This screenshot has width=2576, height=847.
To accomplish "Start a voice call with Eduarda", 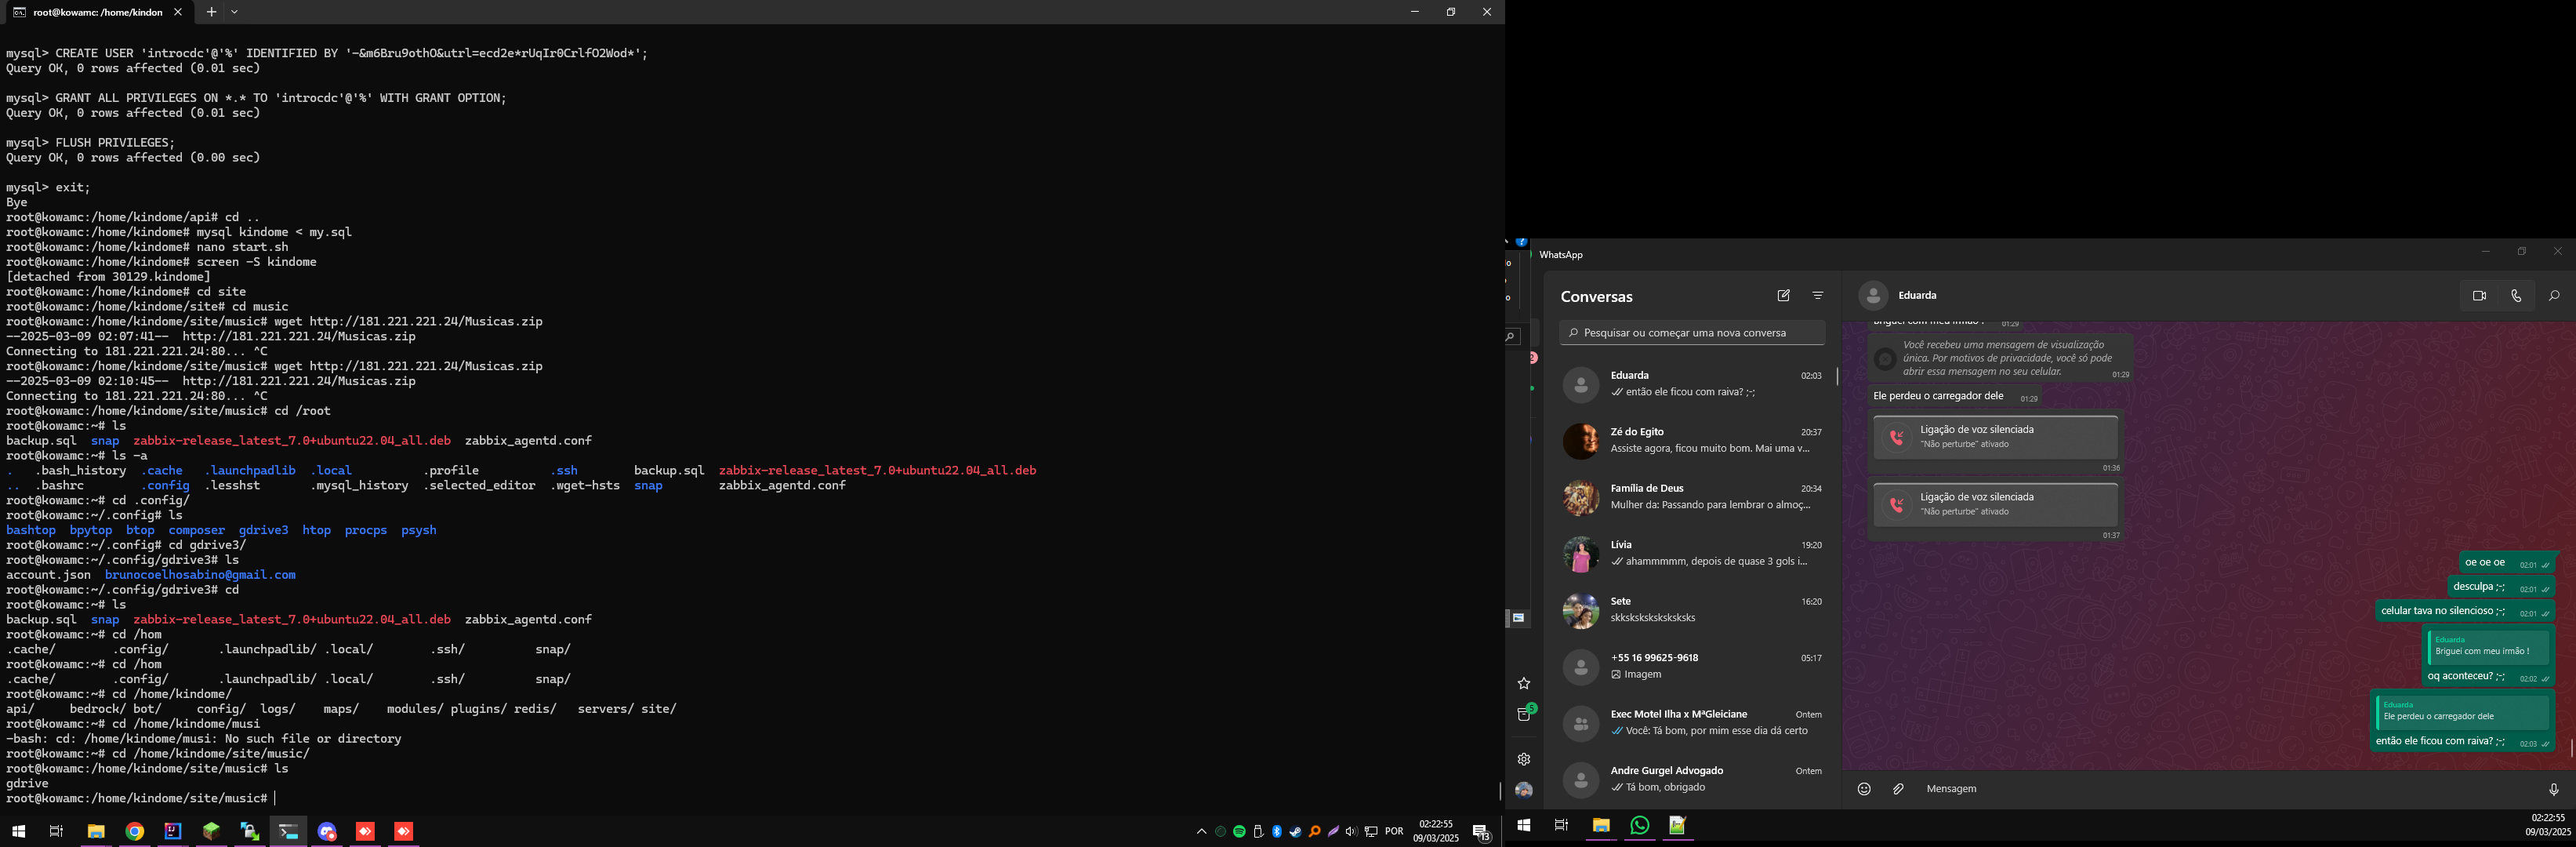I will [2516, 296].
